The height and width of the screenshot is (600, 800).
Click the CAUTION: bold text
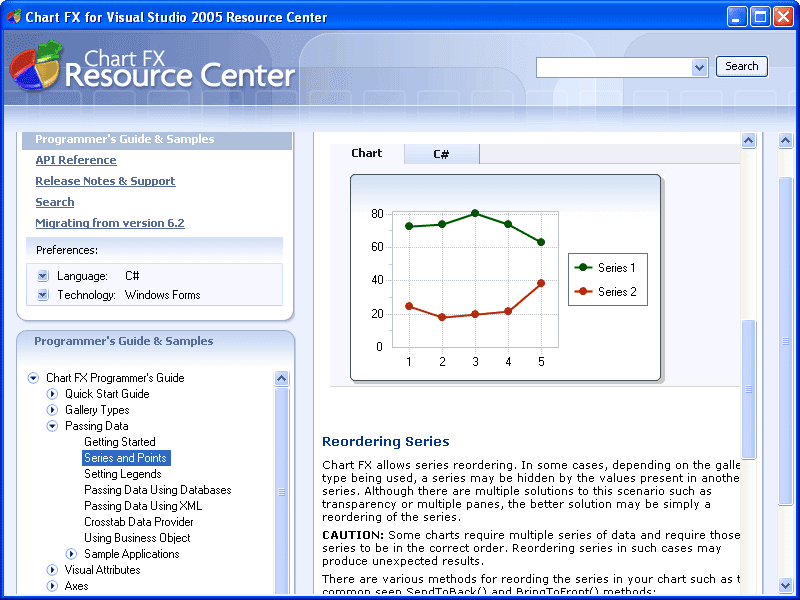coord(353,535)
